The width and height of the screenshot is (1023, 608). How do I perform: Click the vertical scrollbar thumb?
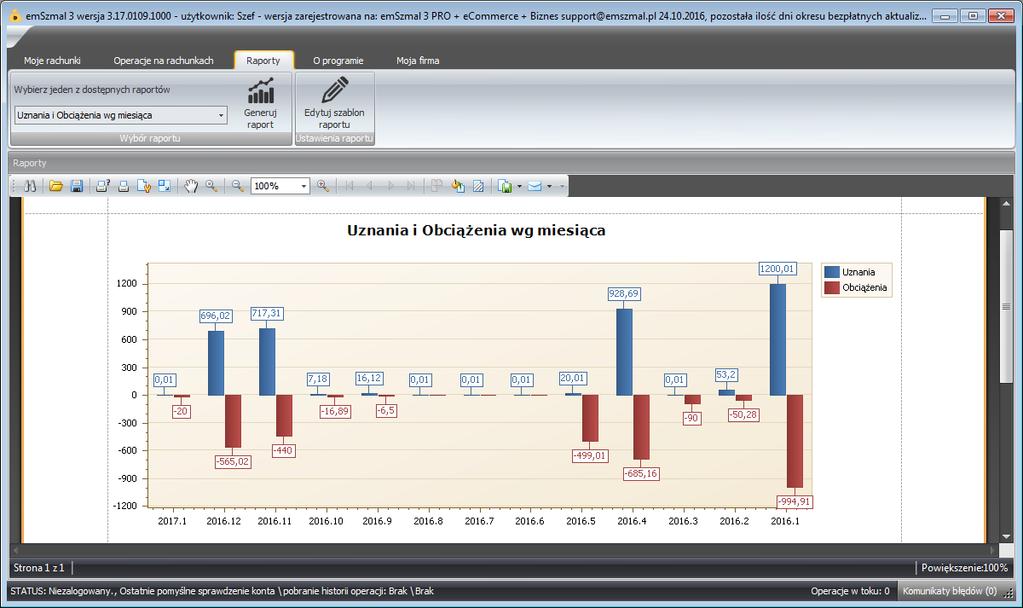coord(1006,306)
